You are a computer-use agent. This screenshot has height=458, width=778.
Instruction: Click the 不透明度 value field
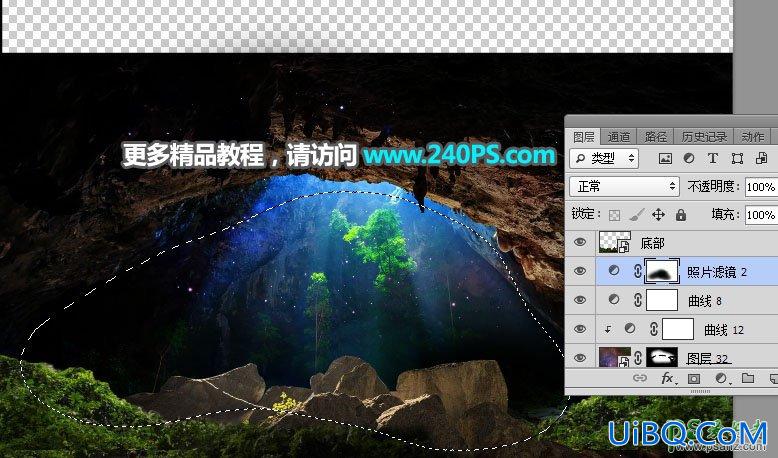coord(761,187)
